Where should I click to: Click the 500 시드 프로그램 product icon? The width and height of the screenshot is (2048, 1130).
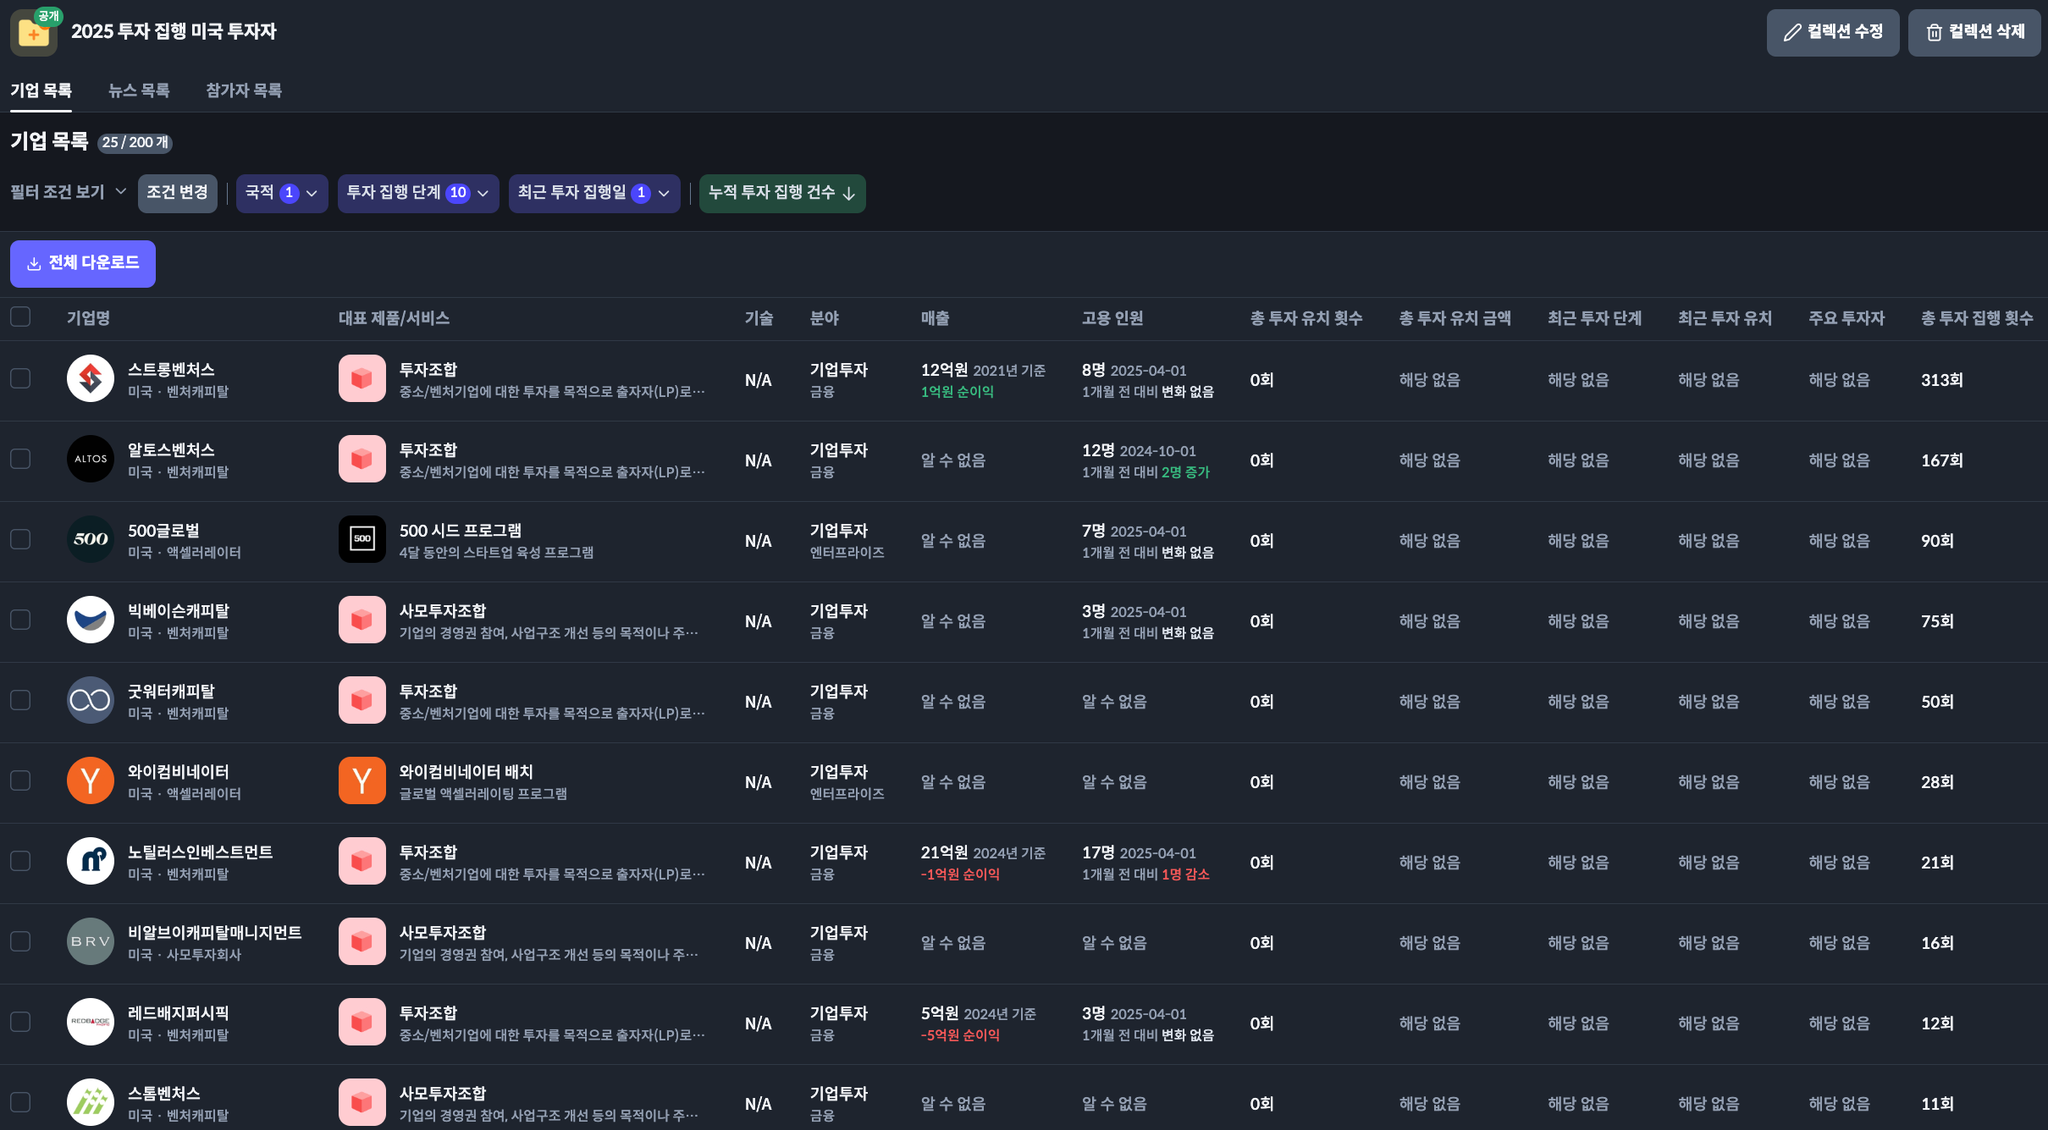(x=362, y=540)
